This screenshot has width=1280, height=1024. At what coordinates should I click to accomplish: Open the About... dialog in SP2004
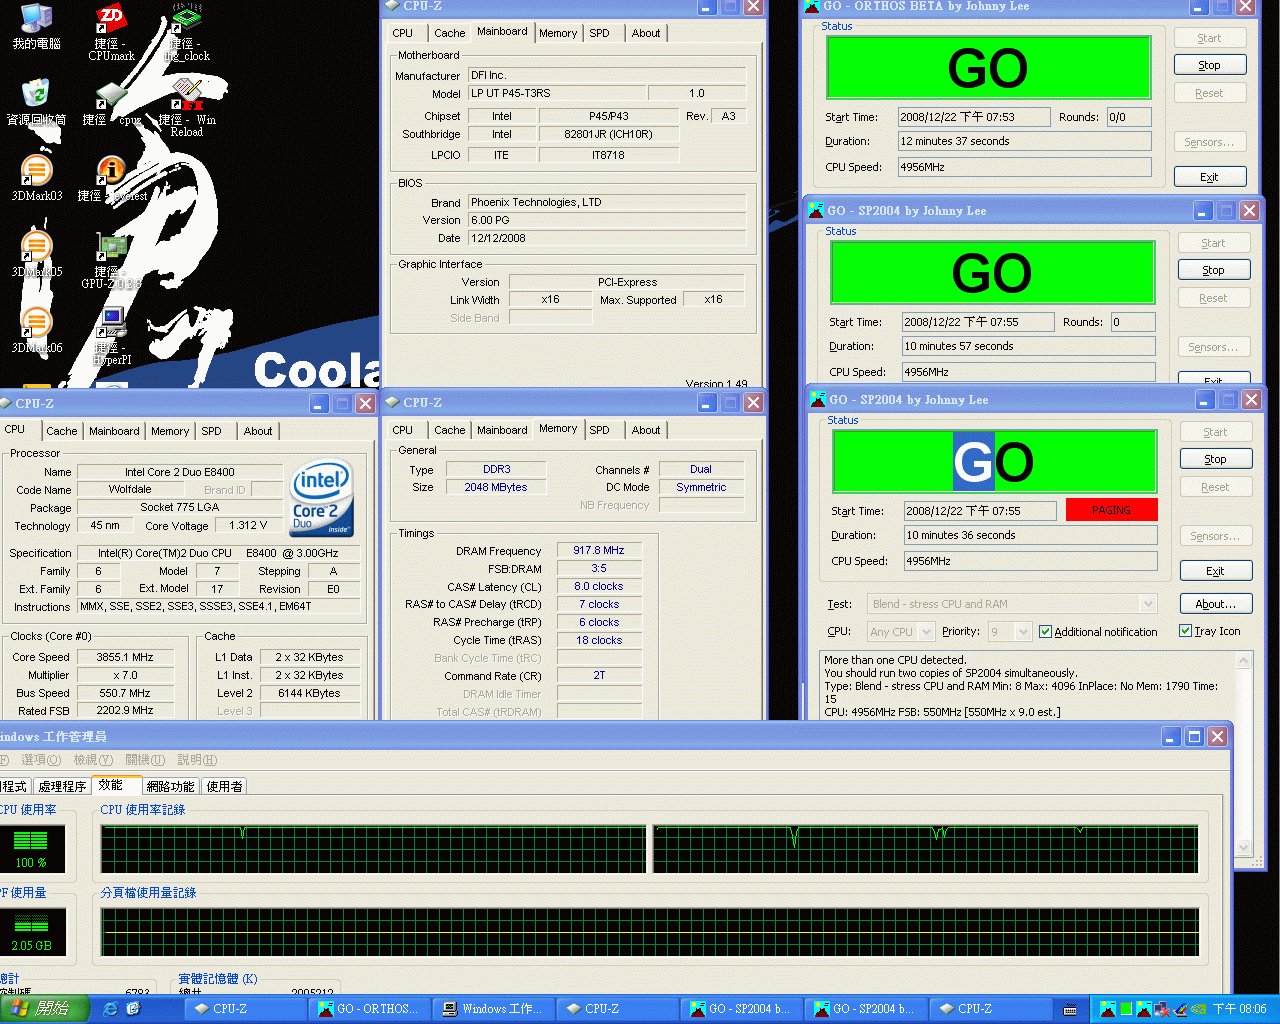[1215, 604]
